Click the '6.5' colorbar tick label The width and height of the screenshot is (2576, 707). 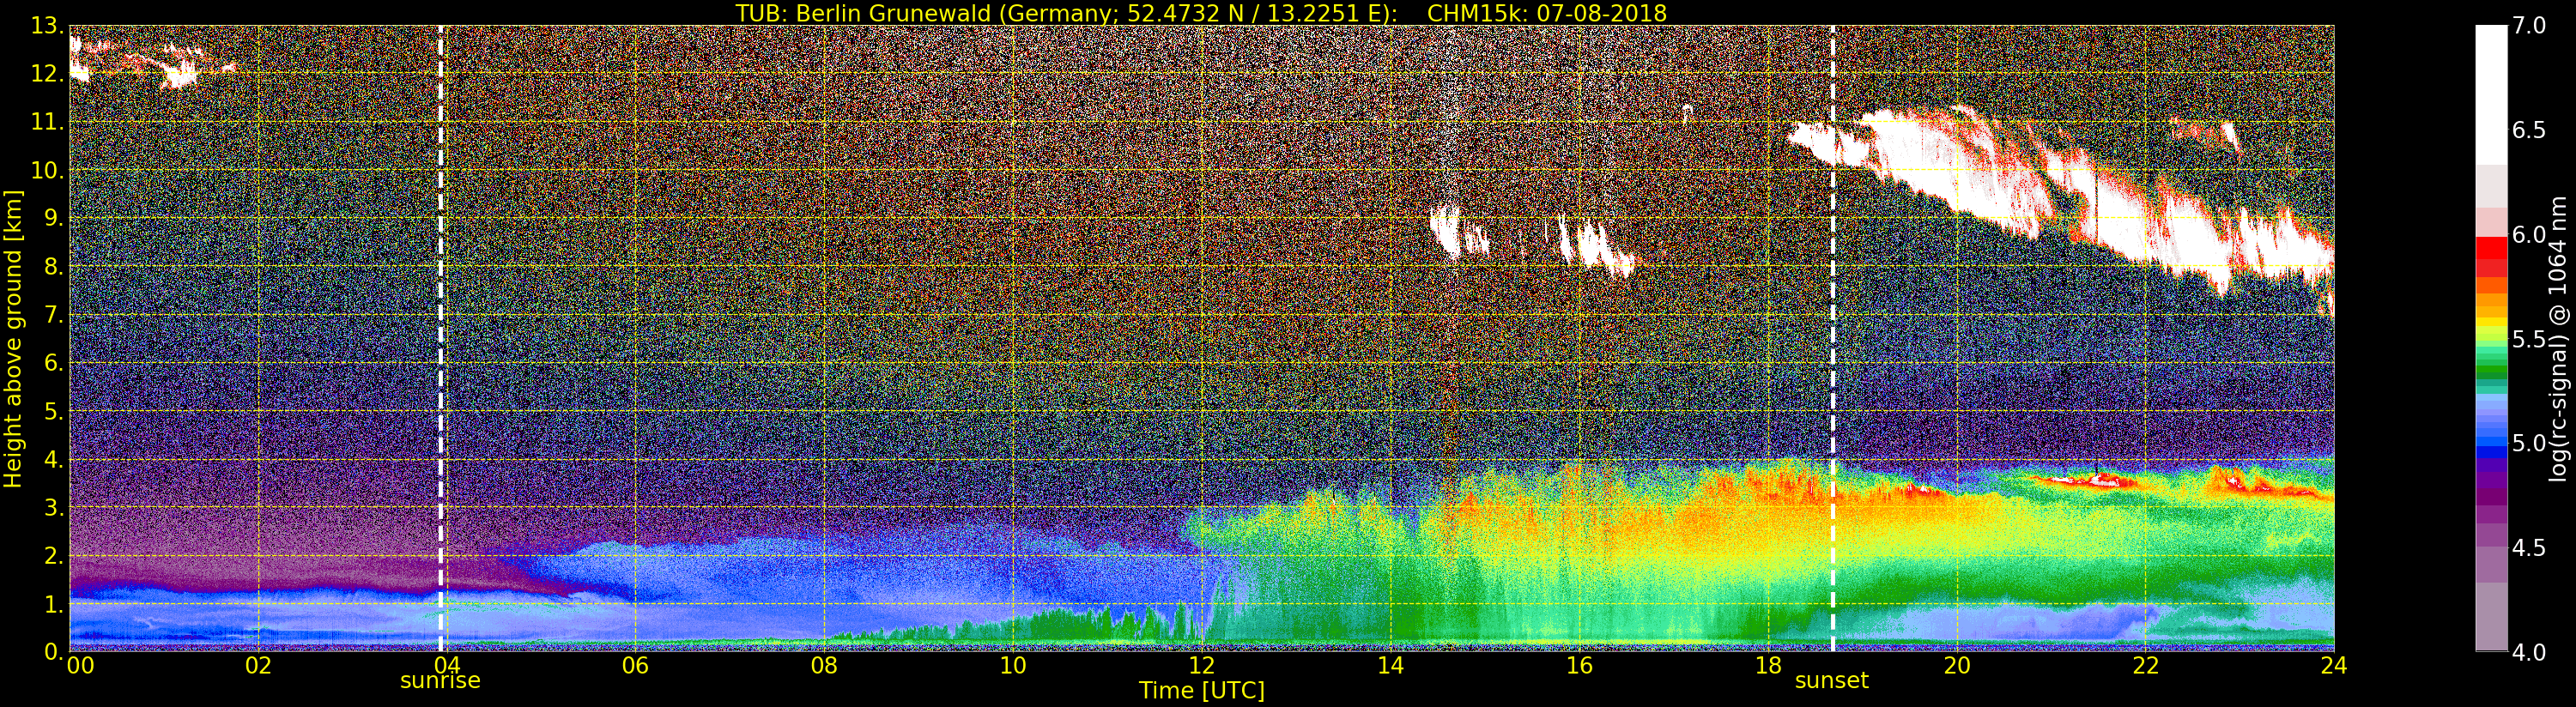pyautogui.click(x=2530, y=130)
